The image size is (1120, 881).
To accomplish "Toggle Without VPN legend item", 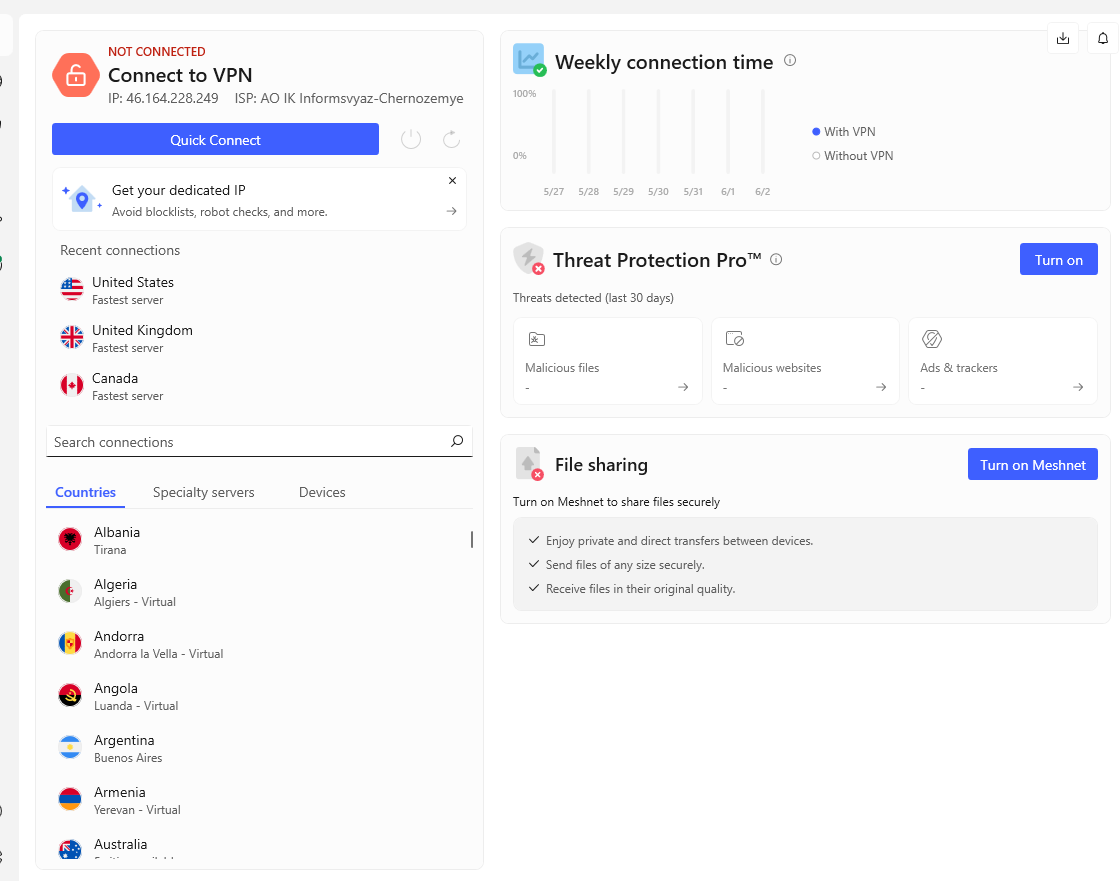I will point(853,156).
